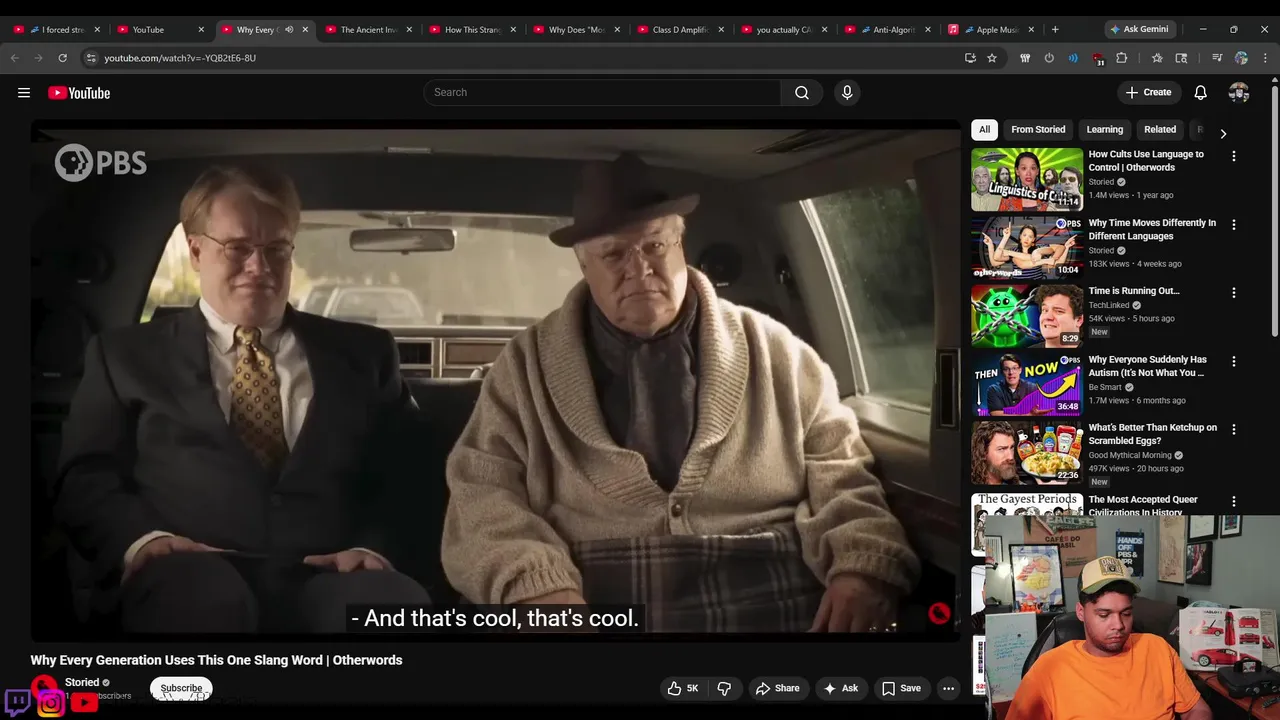Open the YouTube guide hamburger menu
1280x720 pixels.
point(24,93)
